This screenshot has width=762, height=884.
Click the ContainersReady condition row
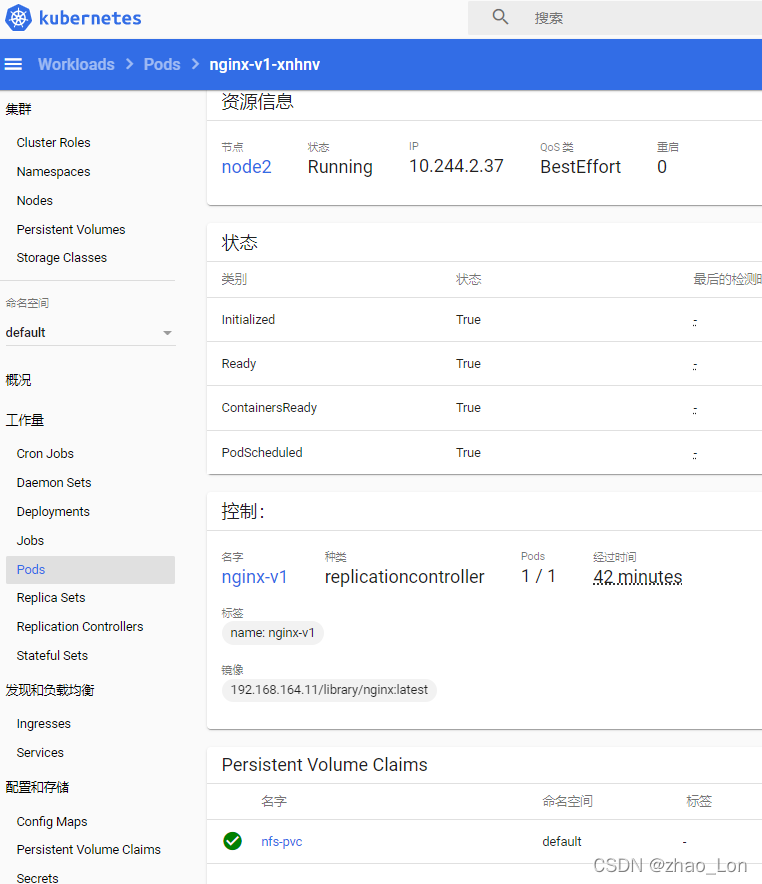click(484, 408)
